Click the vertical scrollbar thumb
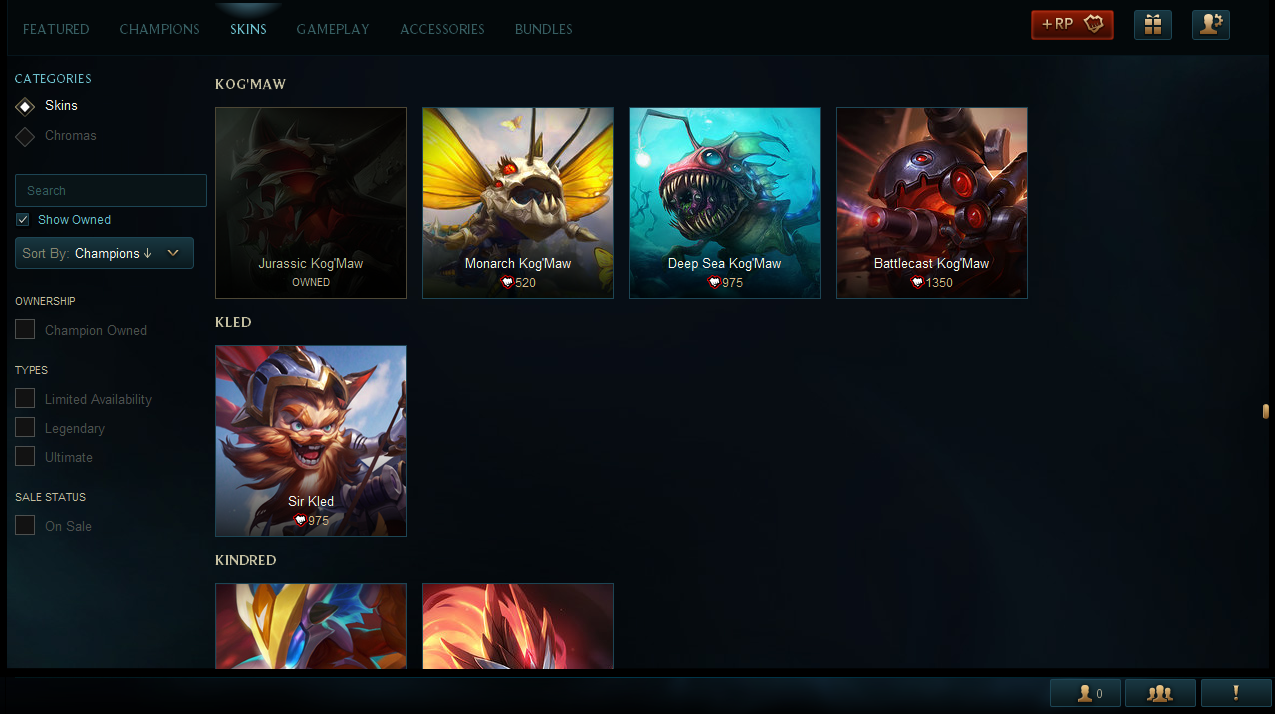 pyautogui.click(x=1266, y=411)
